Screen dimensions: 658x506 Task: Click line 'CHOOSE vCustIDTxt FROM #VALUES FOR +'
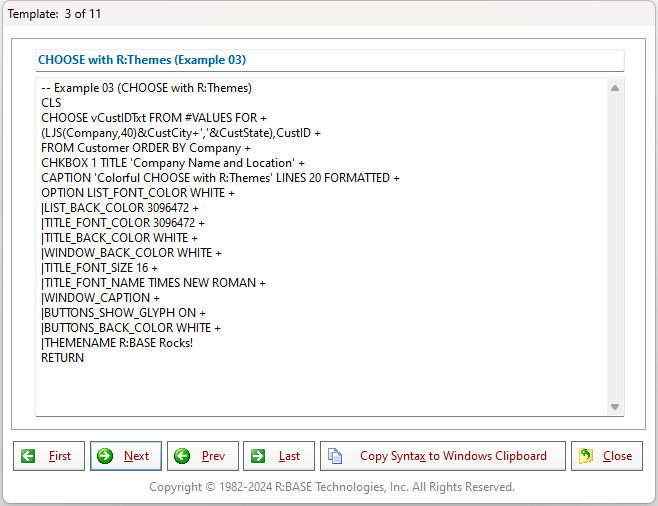point(154,118)
